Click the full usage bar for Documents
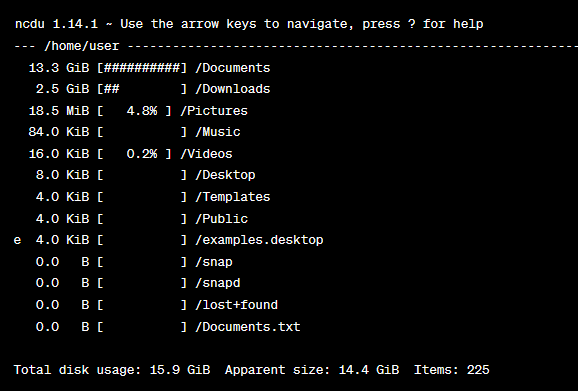This screenshot has width=578, height=391. [x=142, y=68]
